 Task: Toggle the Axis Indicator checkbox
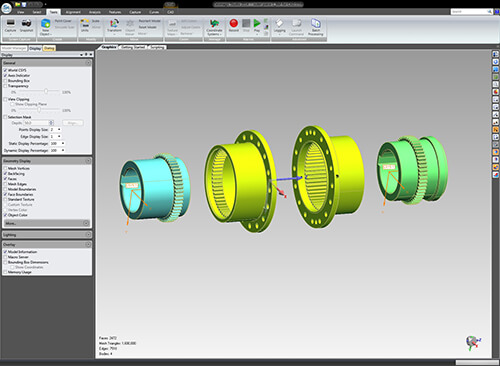coord(5,76)
